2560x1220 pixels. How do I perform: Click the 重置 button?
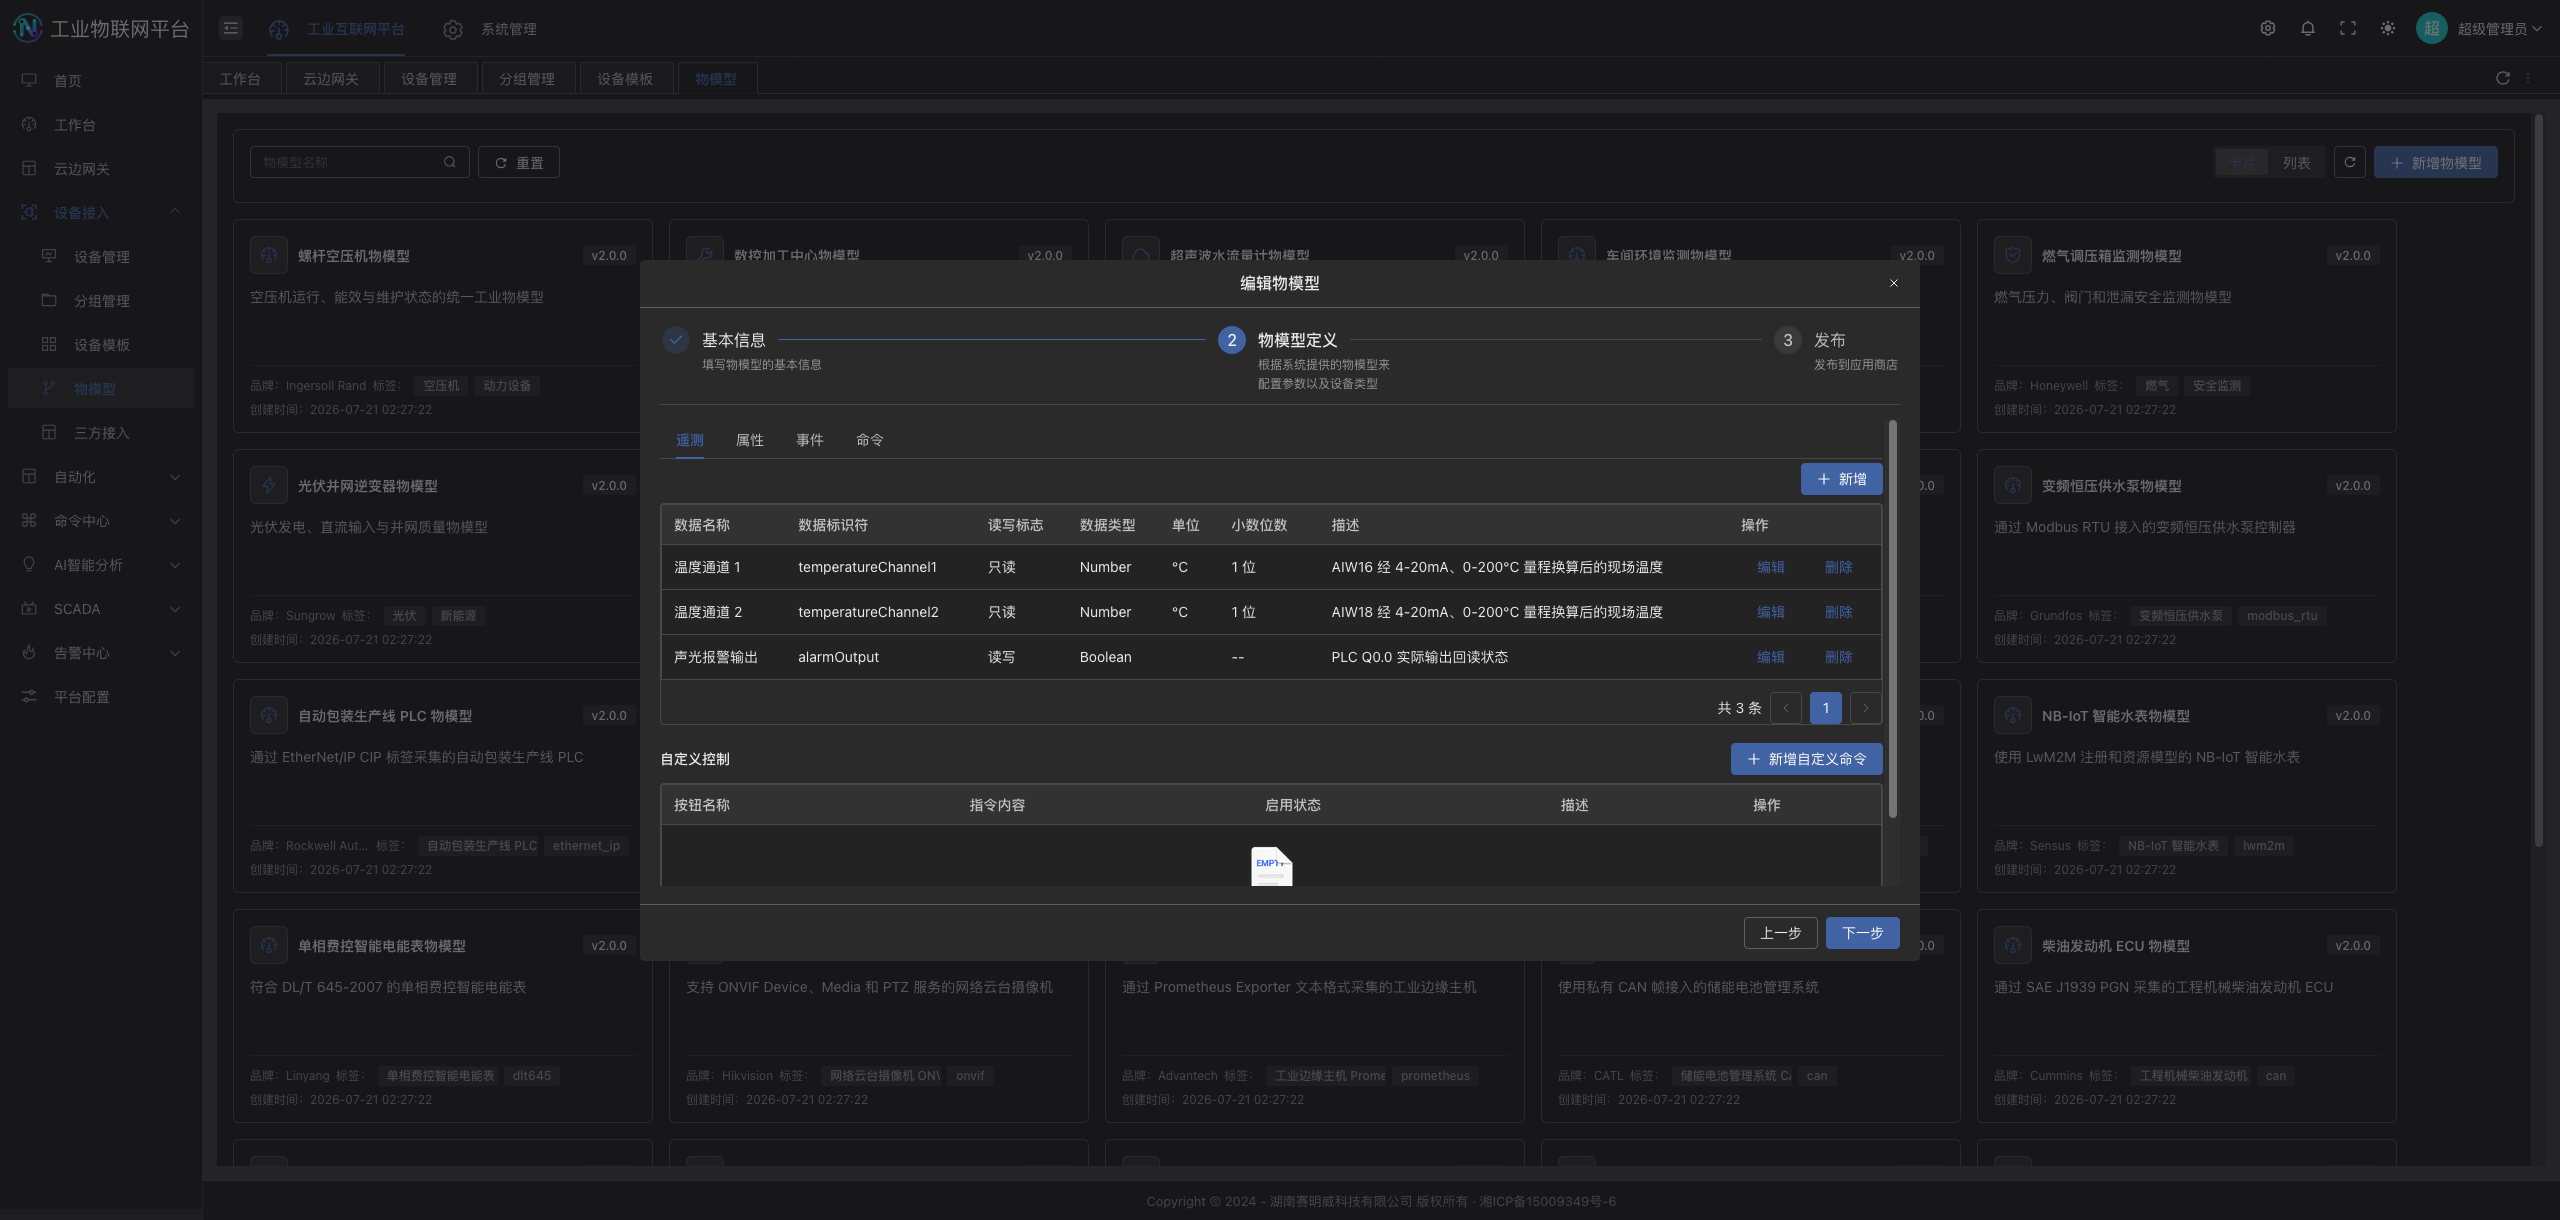519,162
